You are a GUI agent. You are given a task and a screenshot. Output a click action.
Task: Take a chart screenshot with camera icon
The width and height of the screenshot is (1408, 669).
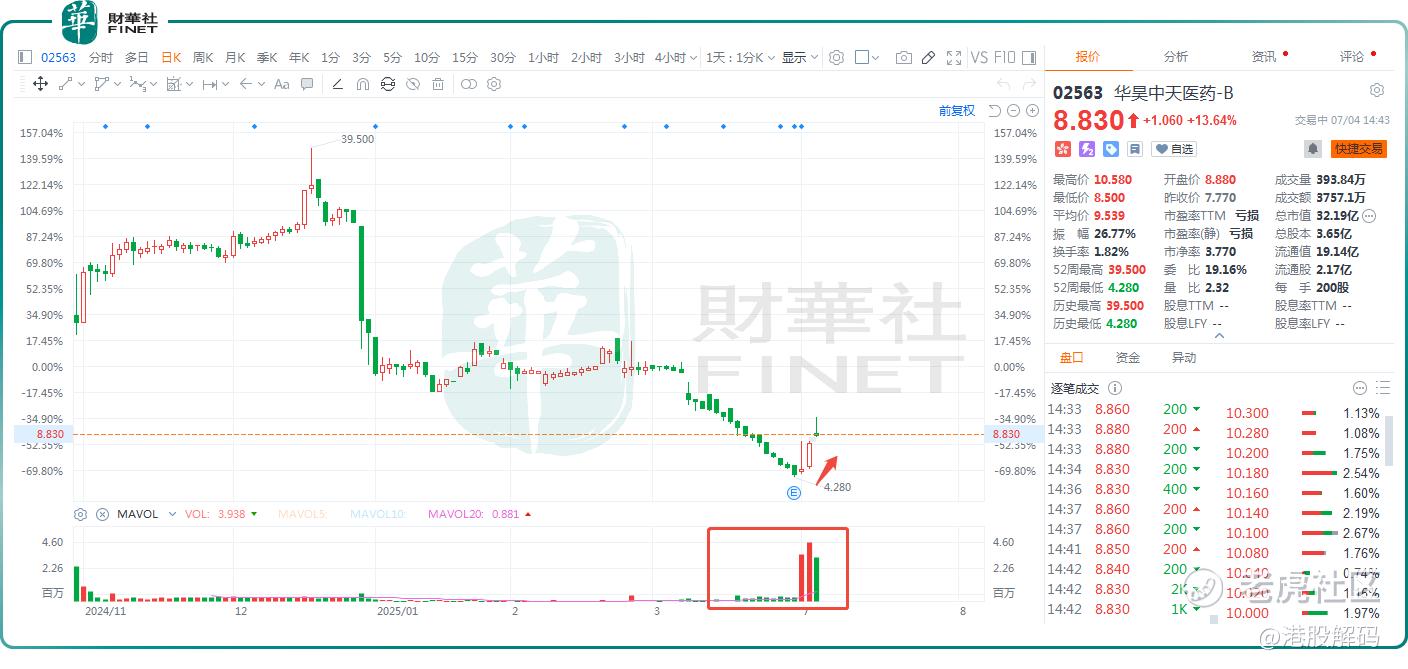tap(903, 57)
